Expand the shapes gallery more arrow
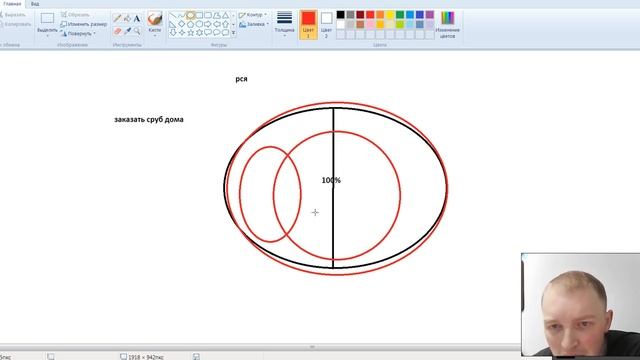 pyautogui.click(x=233, y=33)
